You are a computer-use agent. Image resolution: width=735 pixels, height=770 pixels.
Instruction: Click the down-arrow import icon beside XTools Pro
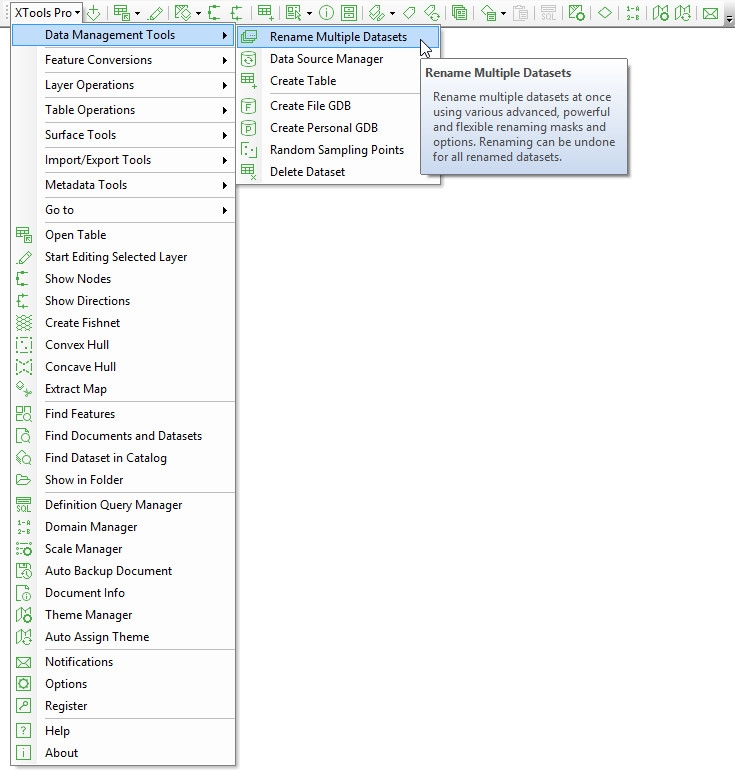click(94, 13)
